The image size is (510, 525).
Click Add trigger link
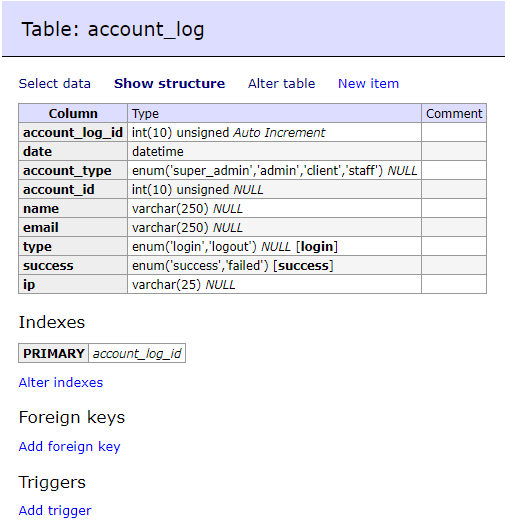click(x=55, y=511)
